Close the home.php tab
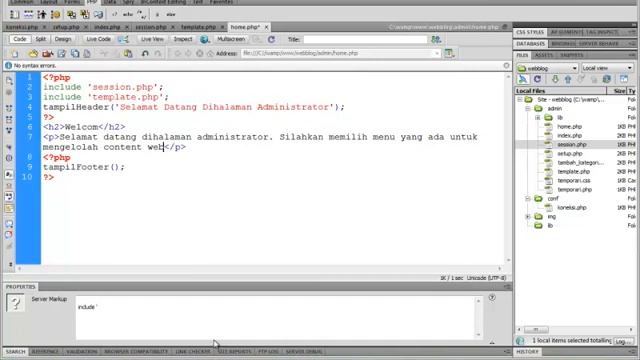The height and width of the screenshot is (360, 640). click(266, 27)
